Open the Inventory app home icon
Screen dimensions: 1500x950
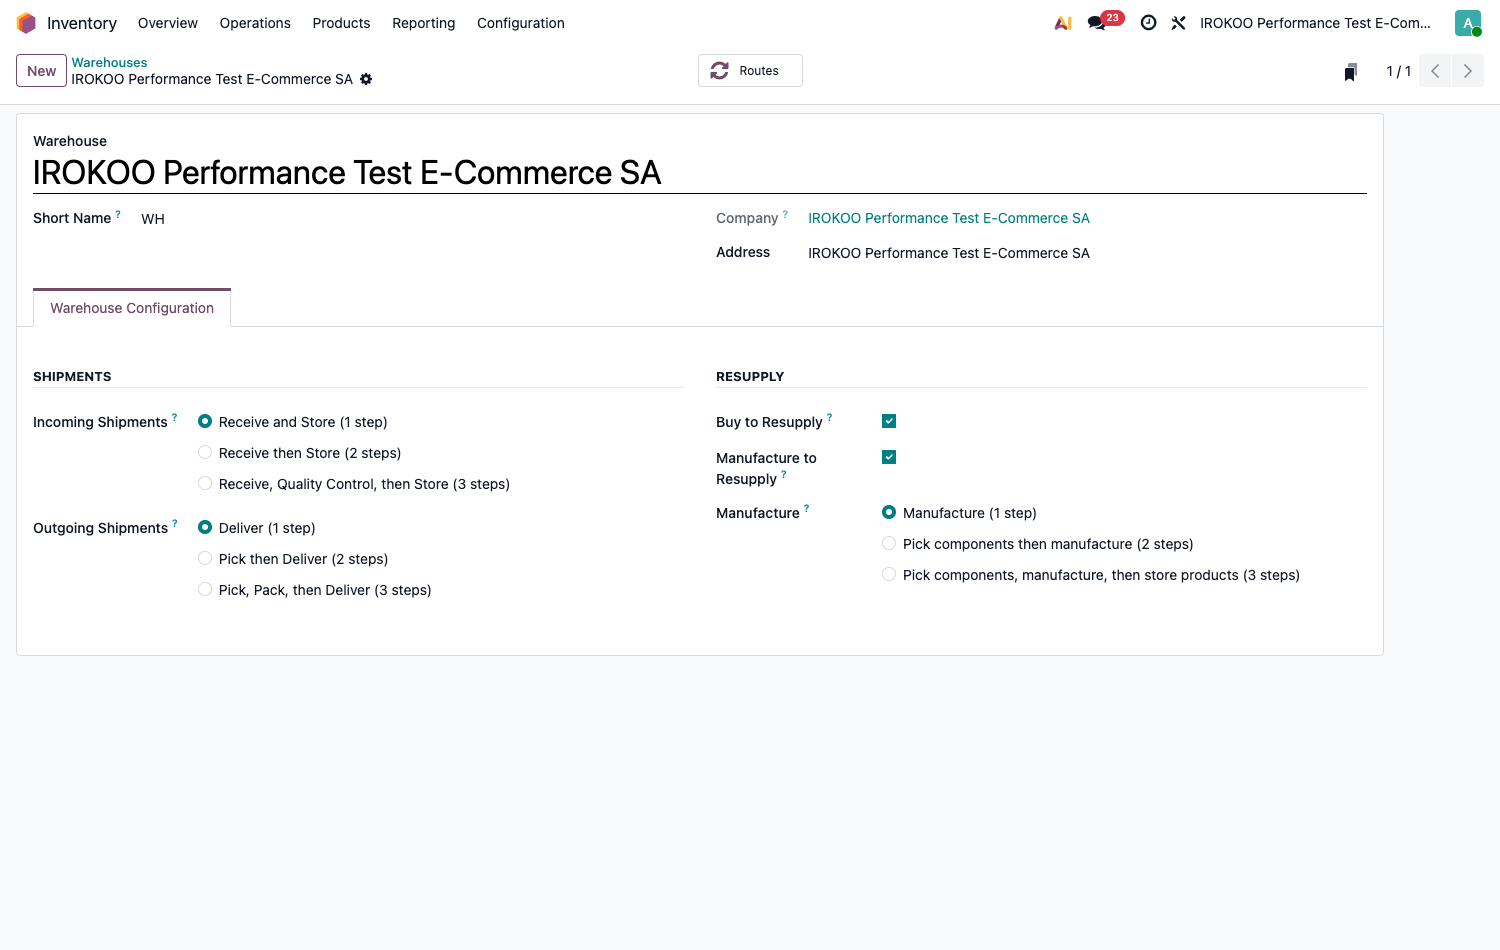point(26,23)
